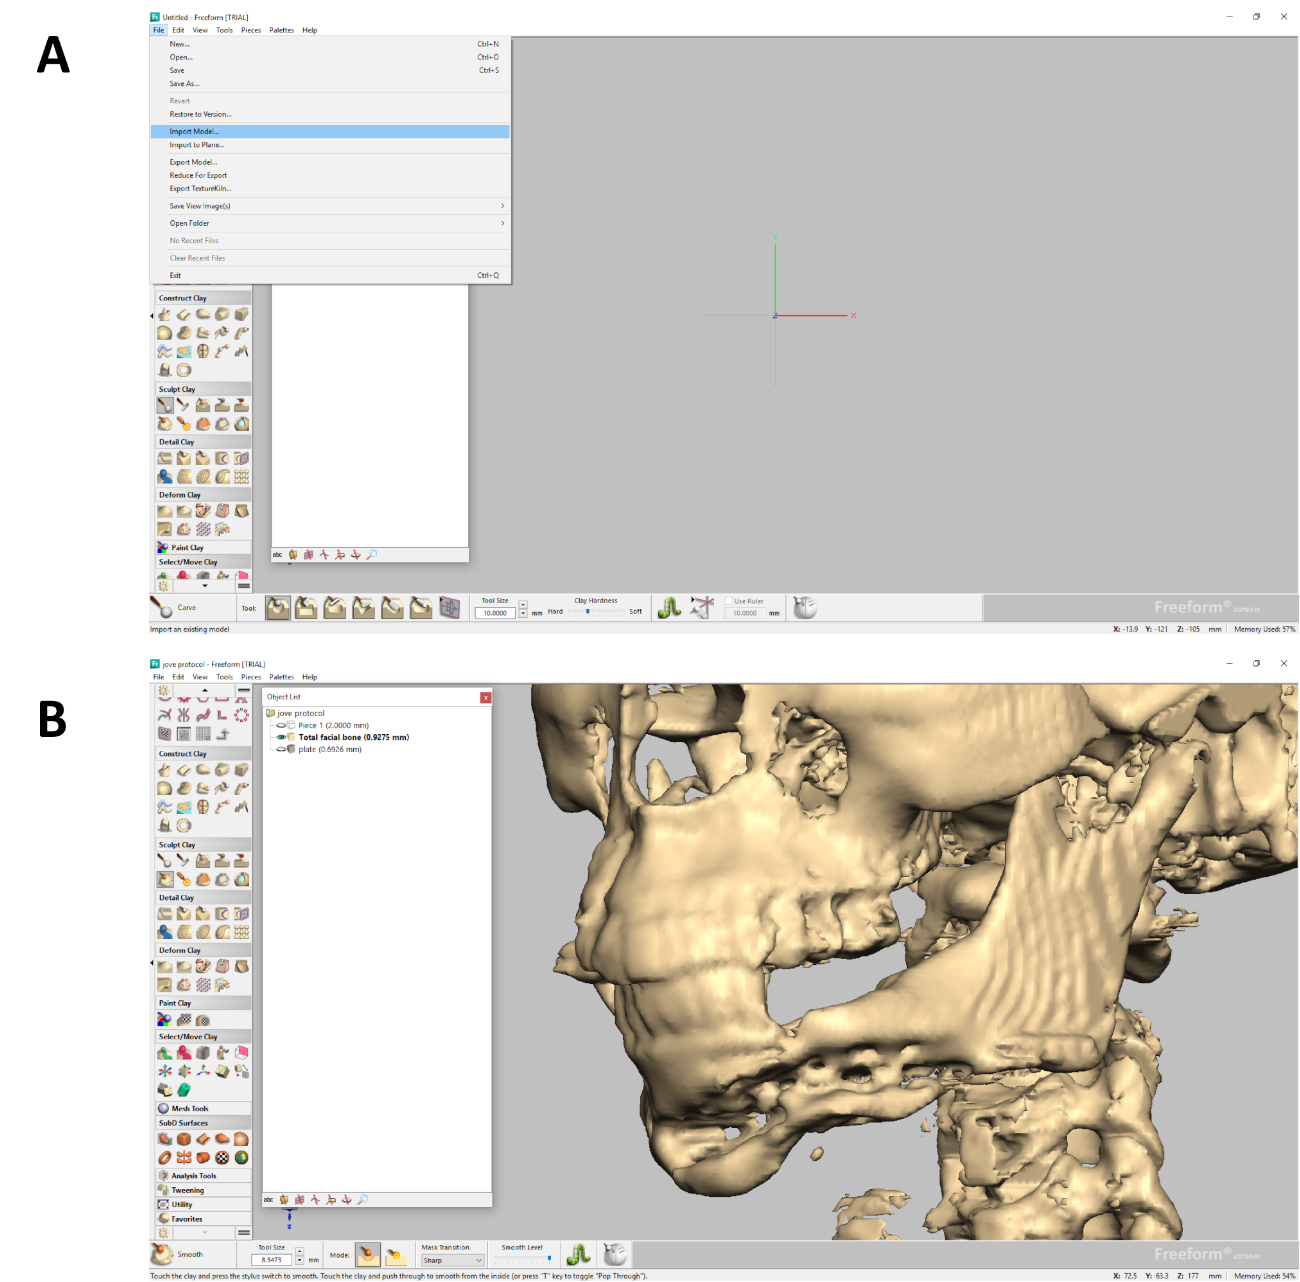Click the abc icon under bottom window's Object List
Screen dimensions: 1300x1282
tap(268, 1199)
